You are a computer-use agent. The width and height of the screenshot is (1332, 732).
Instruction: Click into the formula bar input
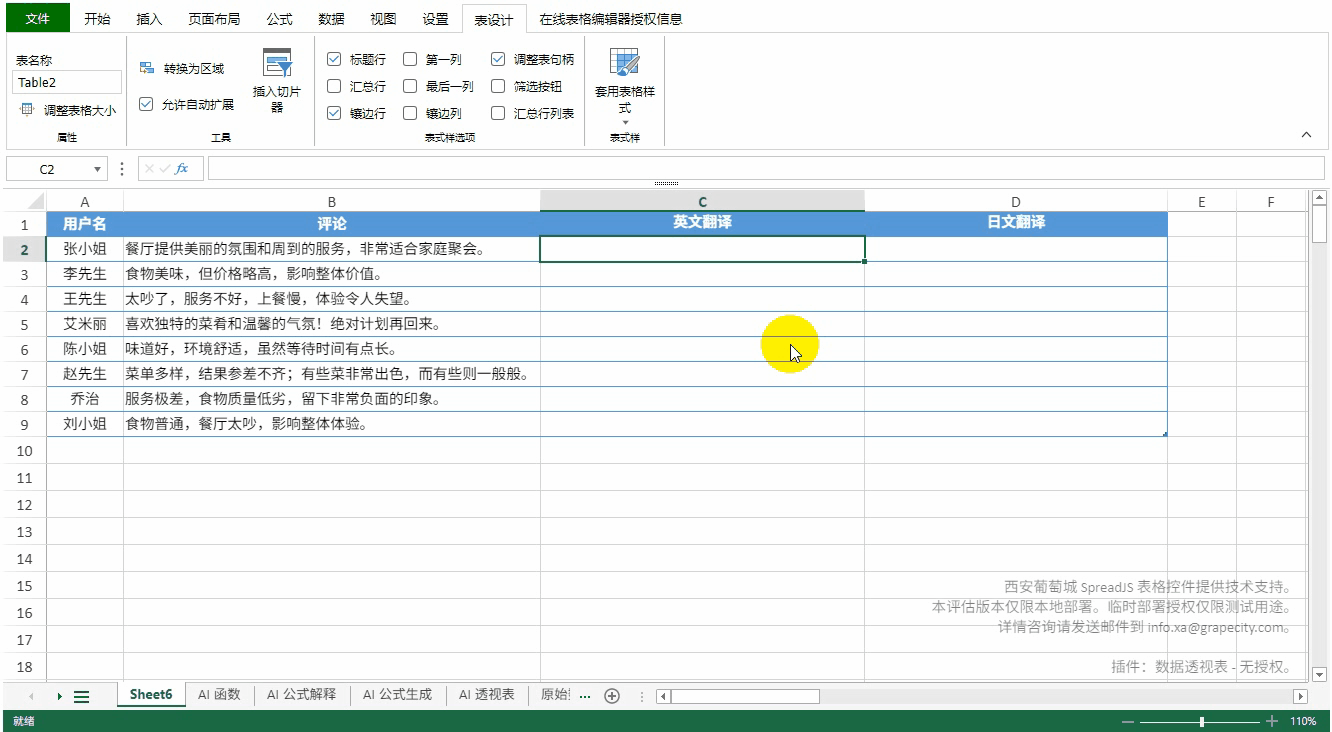tap(766, 169)
